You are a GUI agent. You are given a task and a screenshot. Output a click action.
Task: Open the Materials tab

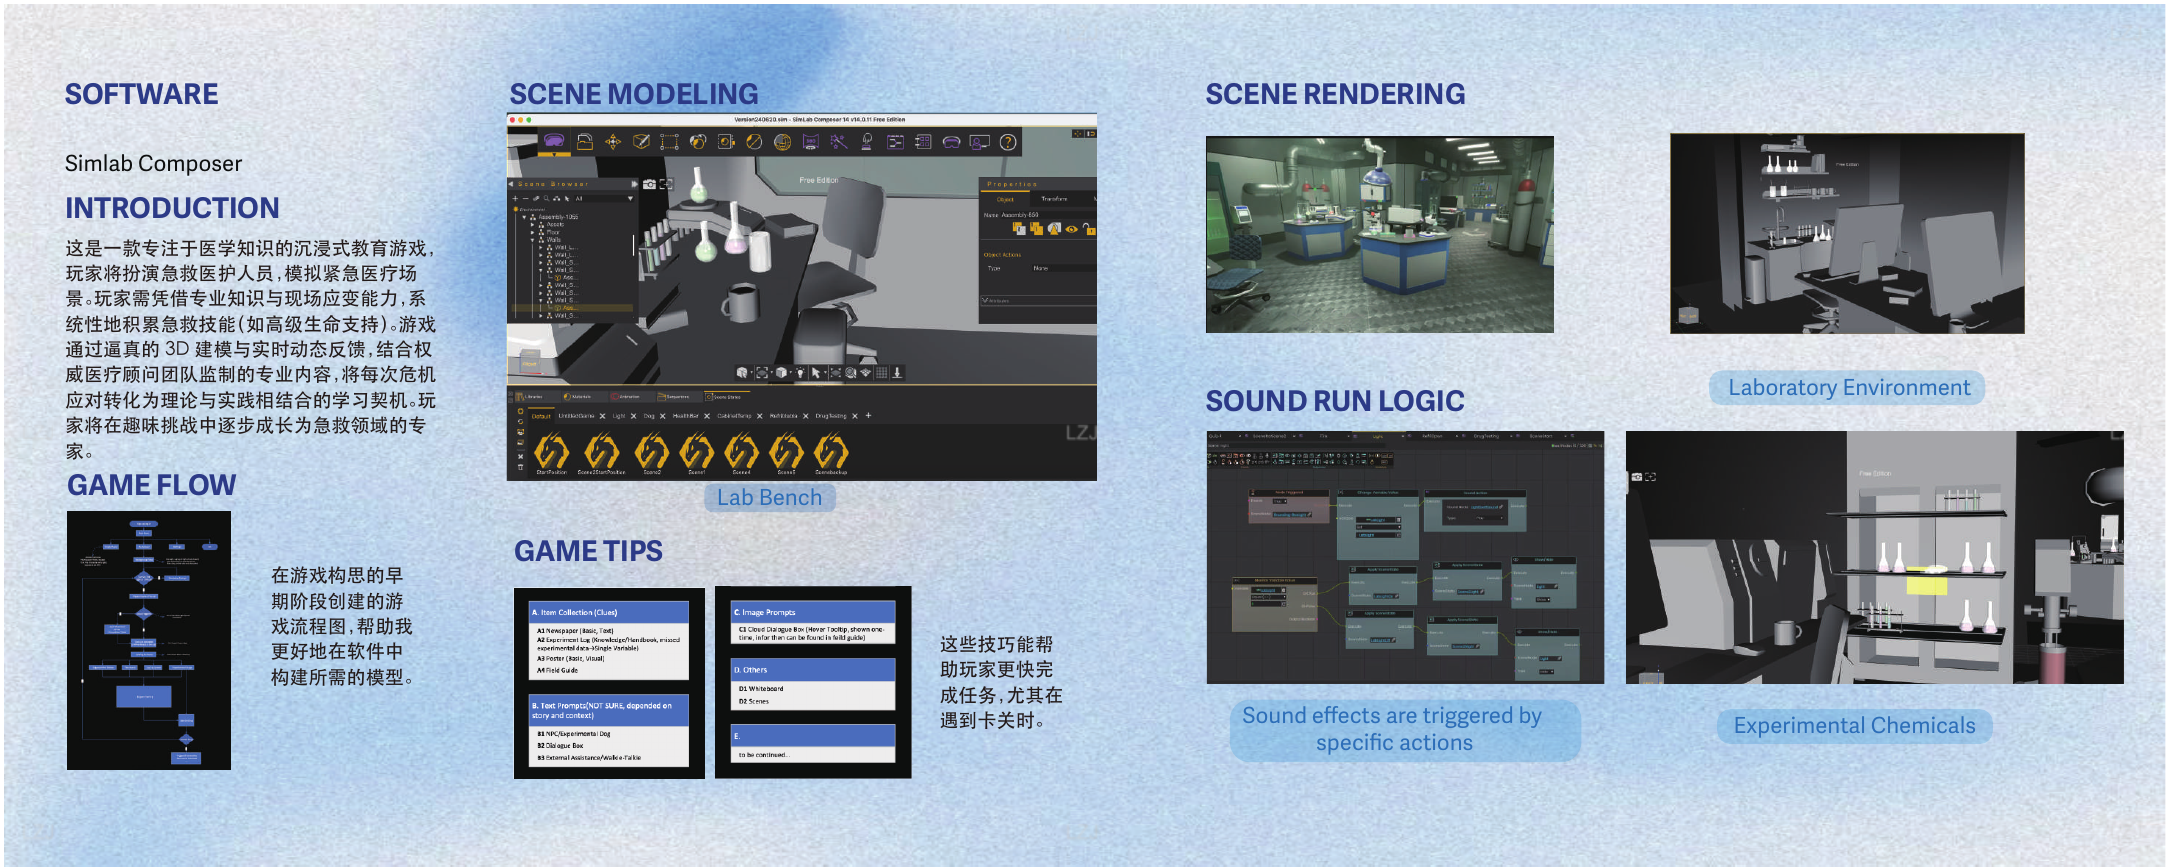(x=579, y=396)
